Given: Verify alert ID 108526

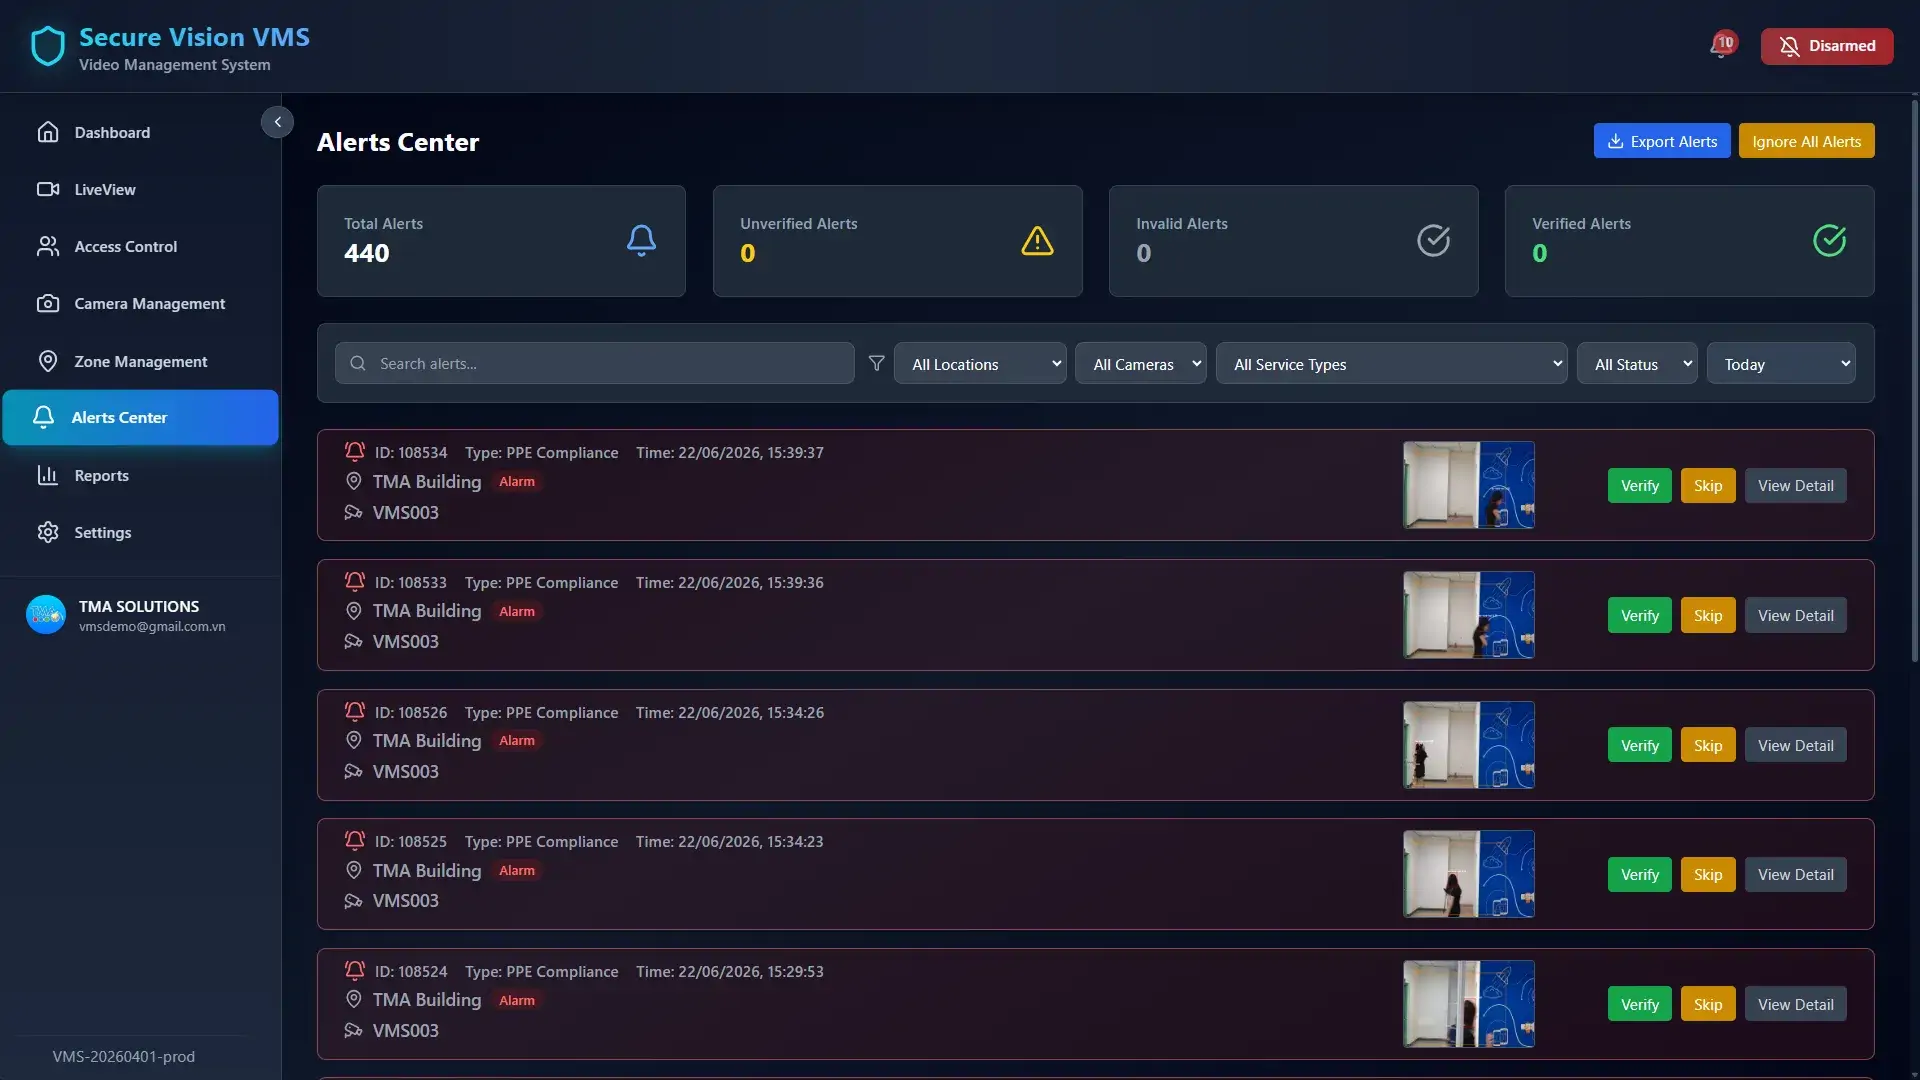Looking at the screenshot, I should 1639,745.
